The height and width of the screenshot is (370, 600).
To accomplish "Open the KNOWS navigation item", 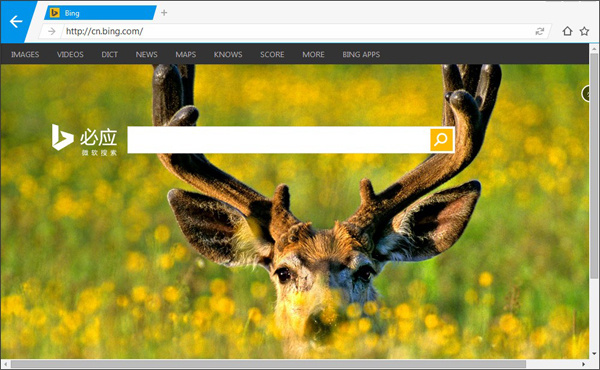I will [x=228, y=54].
